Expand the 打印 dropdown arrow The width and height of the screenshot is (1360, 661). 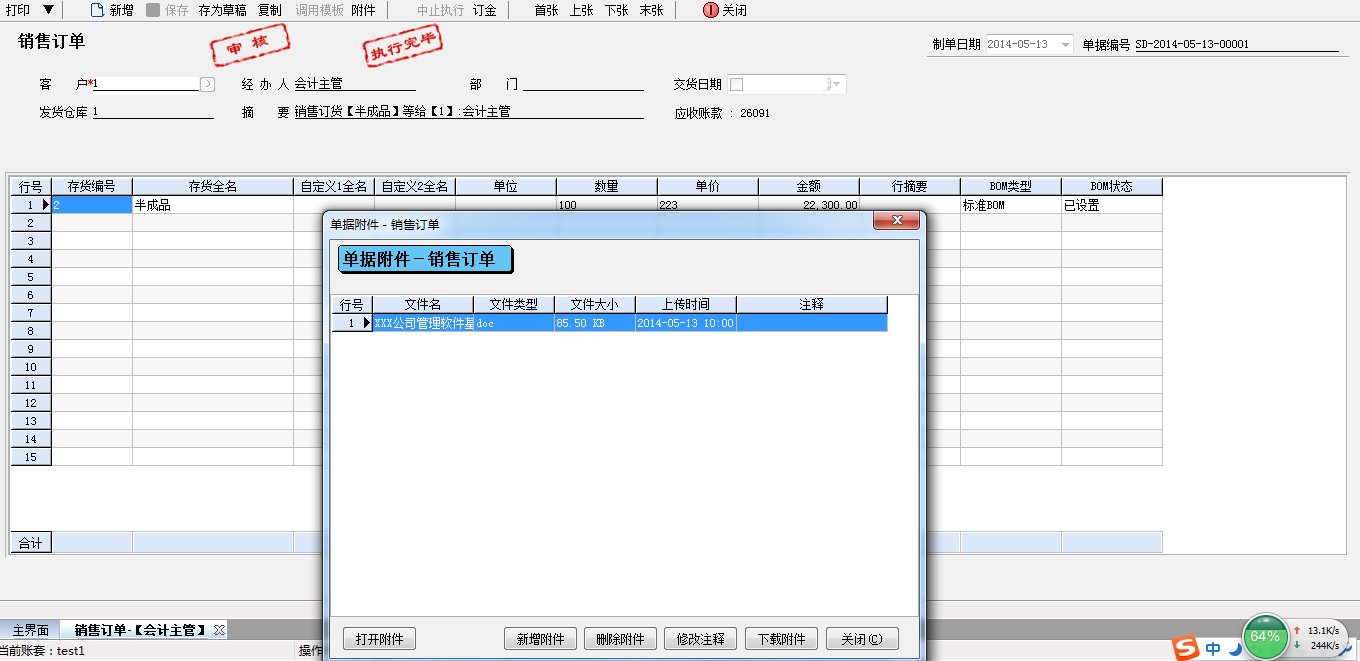pos(48,10)
